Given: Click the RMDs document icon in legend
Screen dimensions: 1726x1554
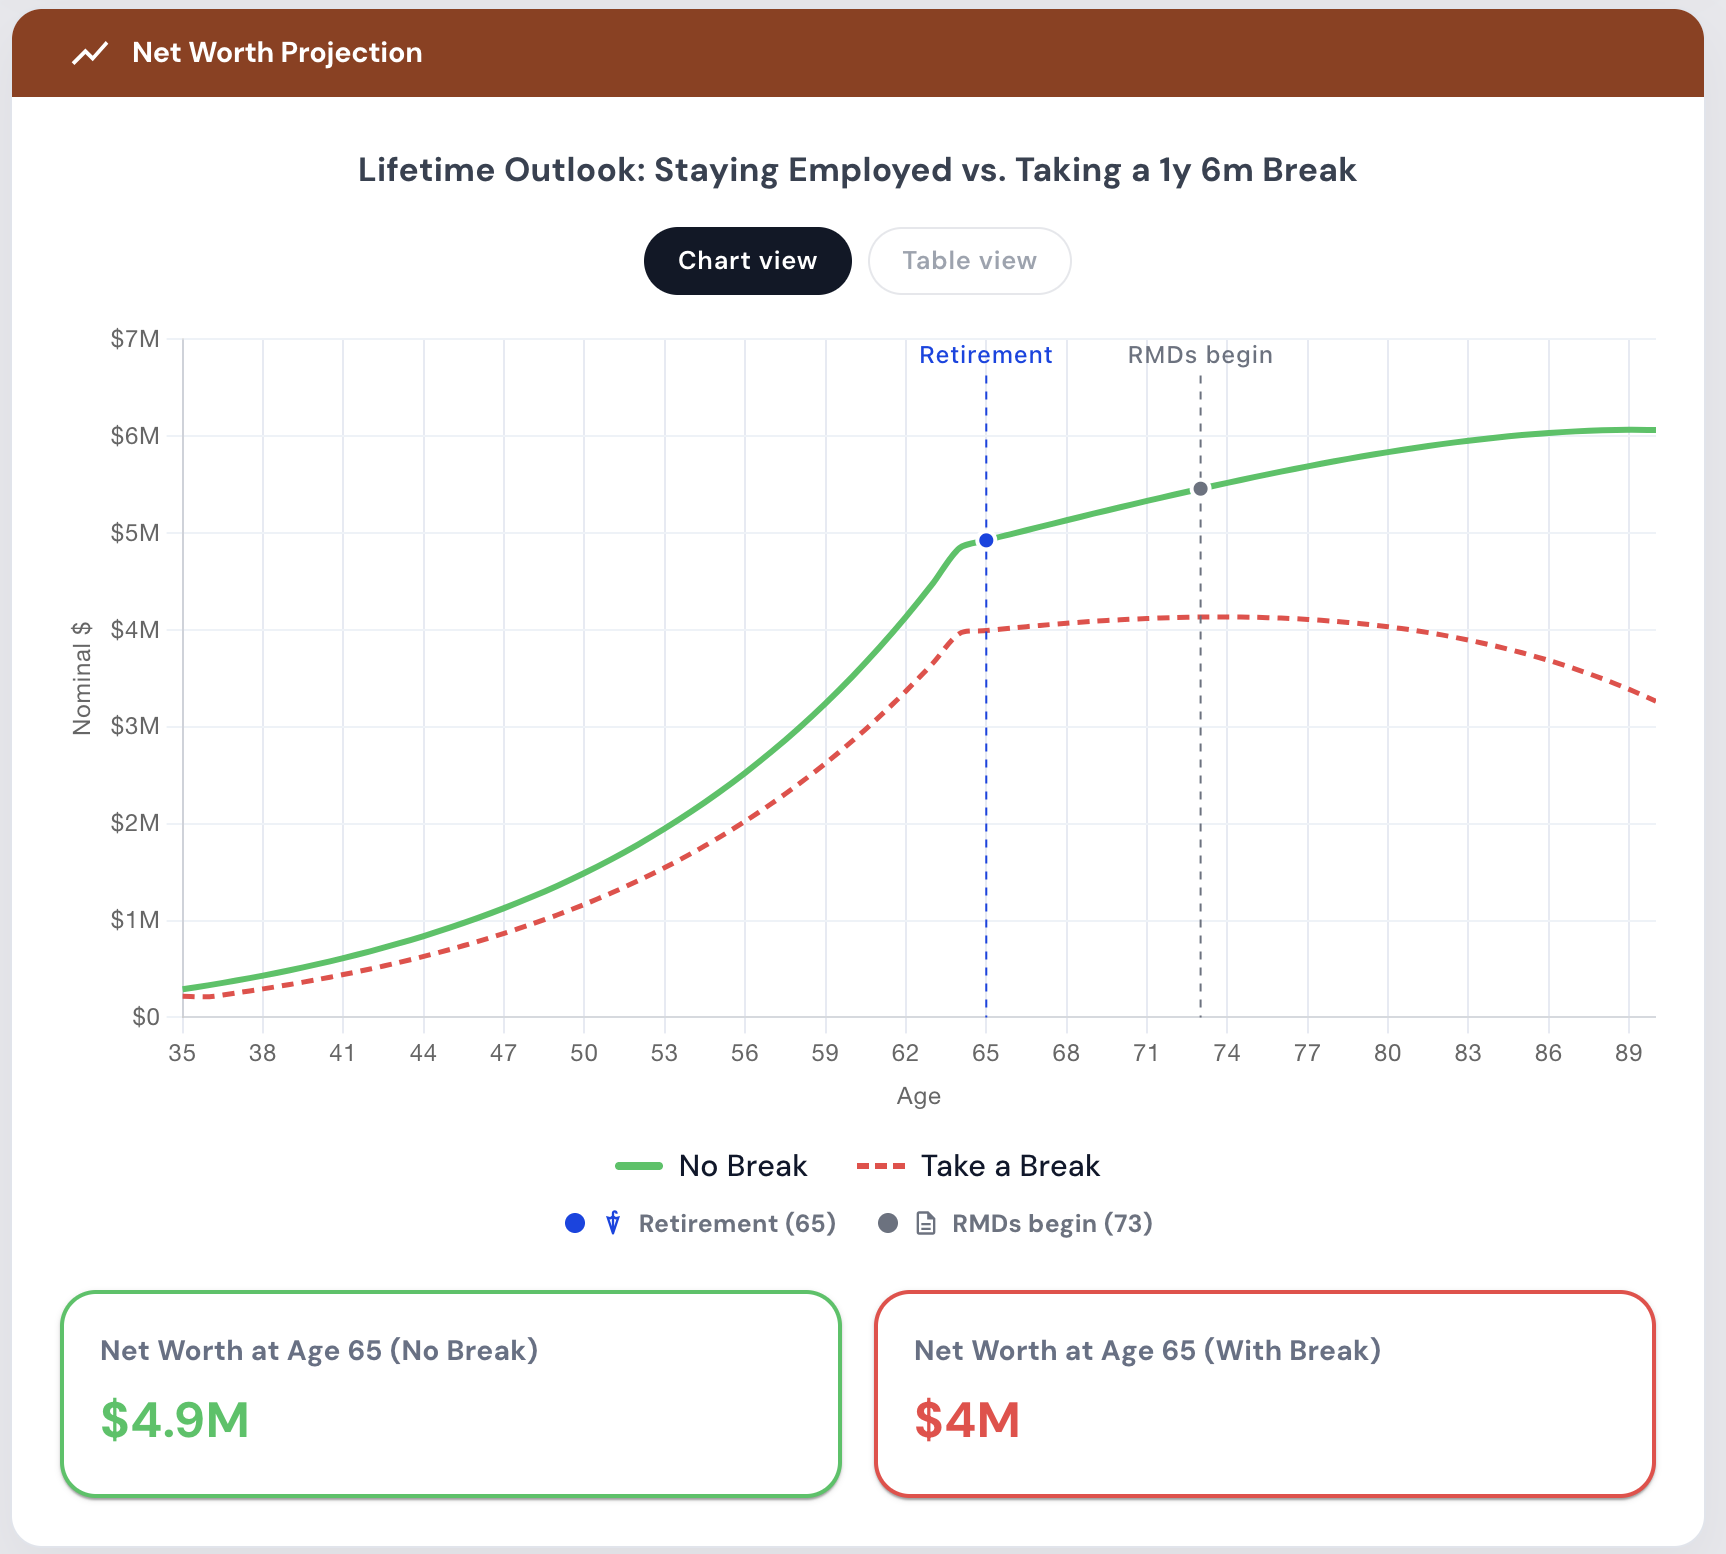Looking at the screenshot, I should click(926, 1223).
